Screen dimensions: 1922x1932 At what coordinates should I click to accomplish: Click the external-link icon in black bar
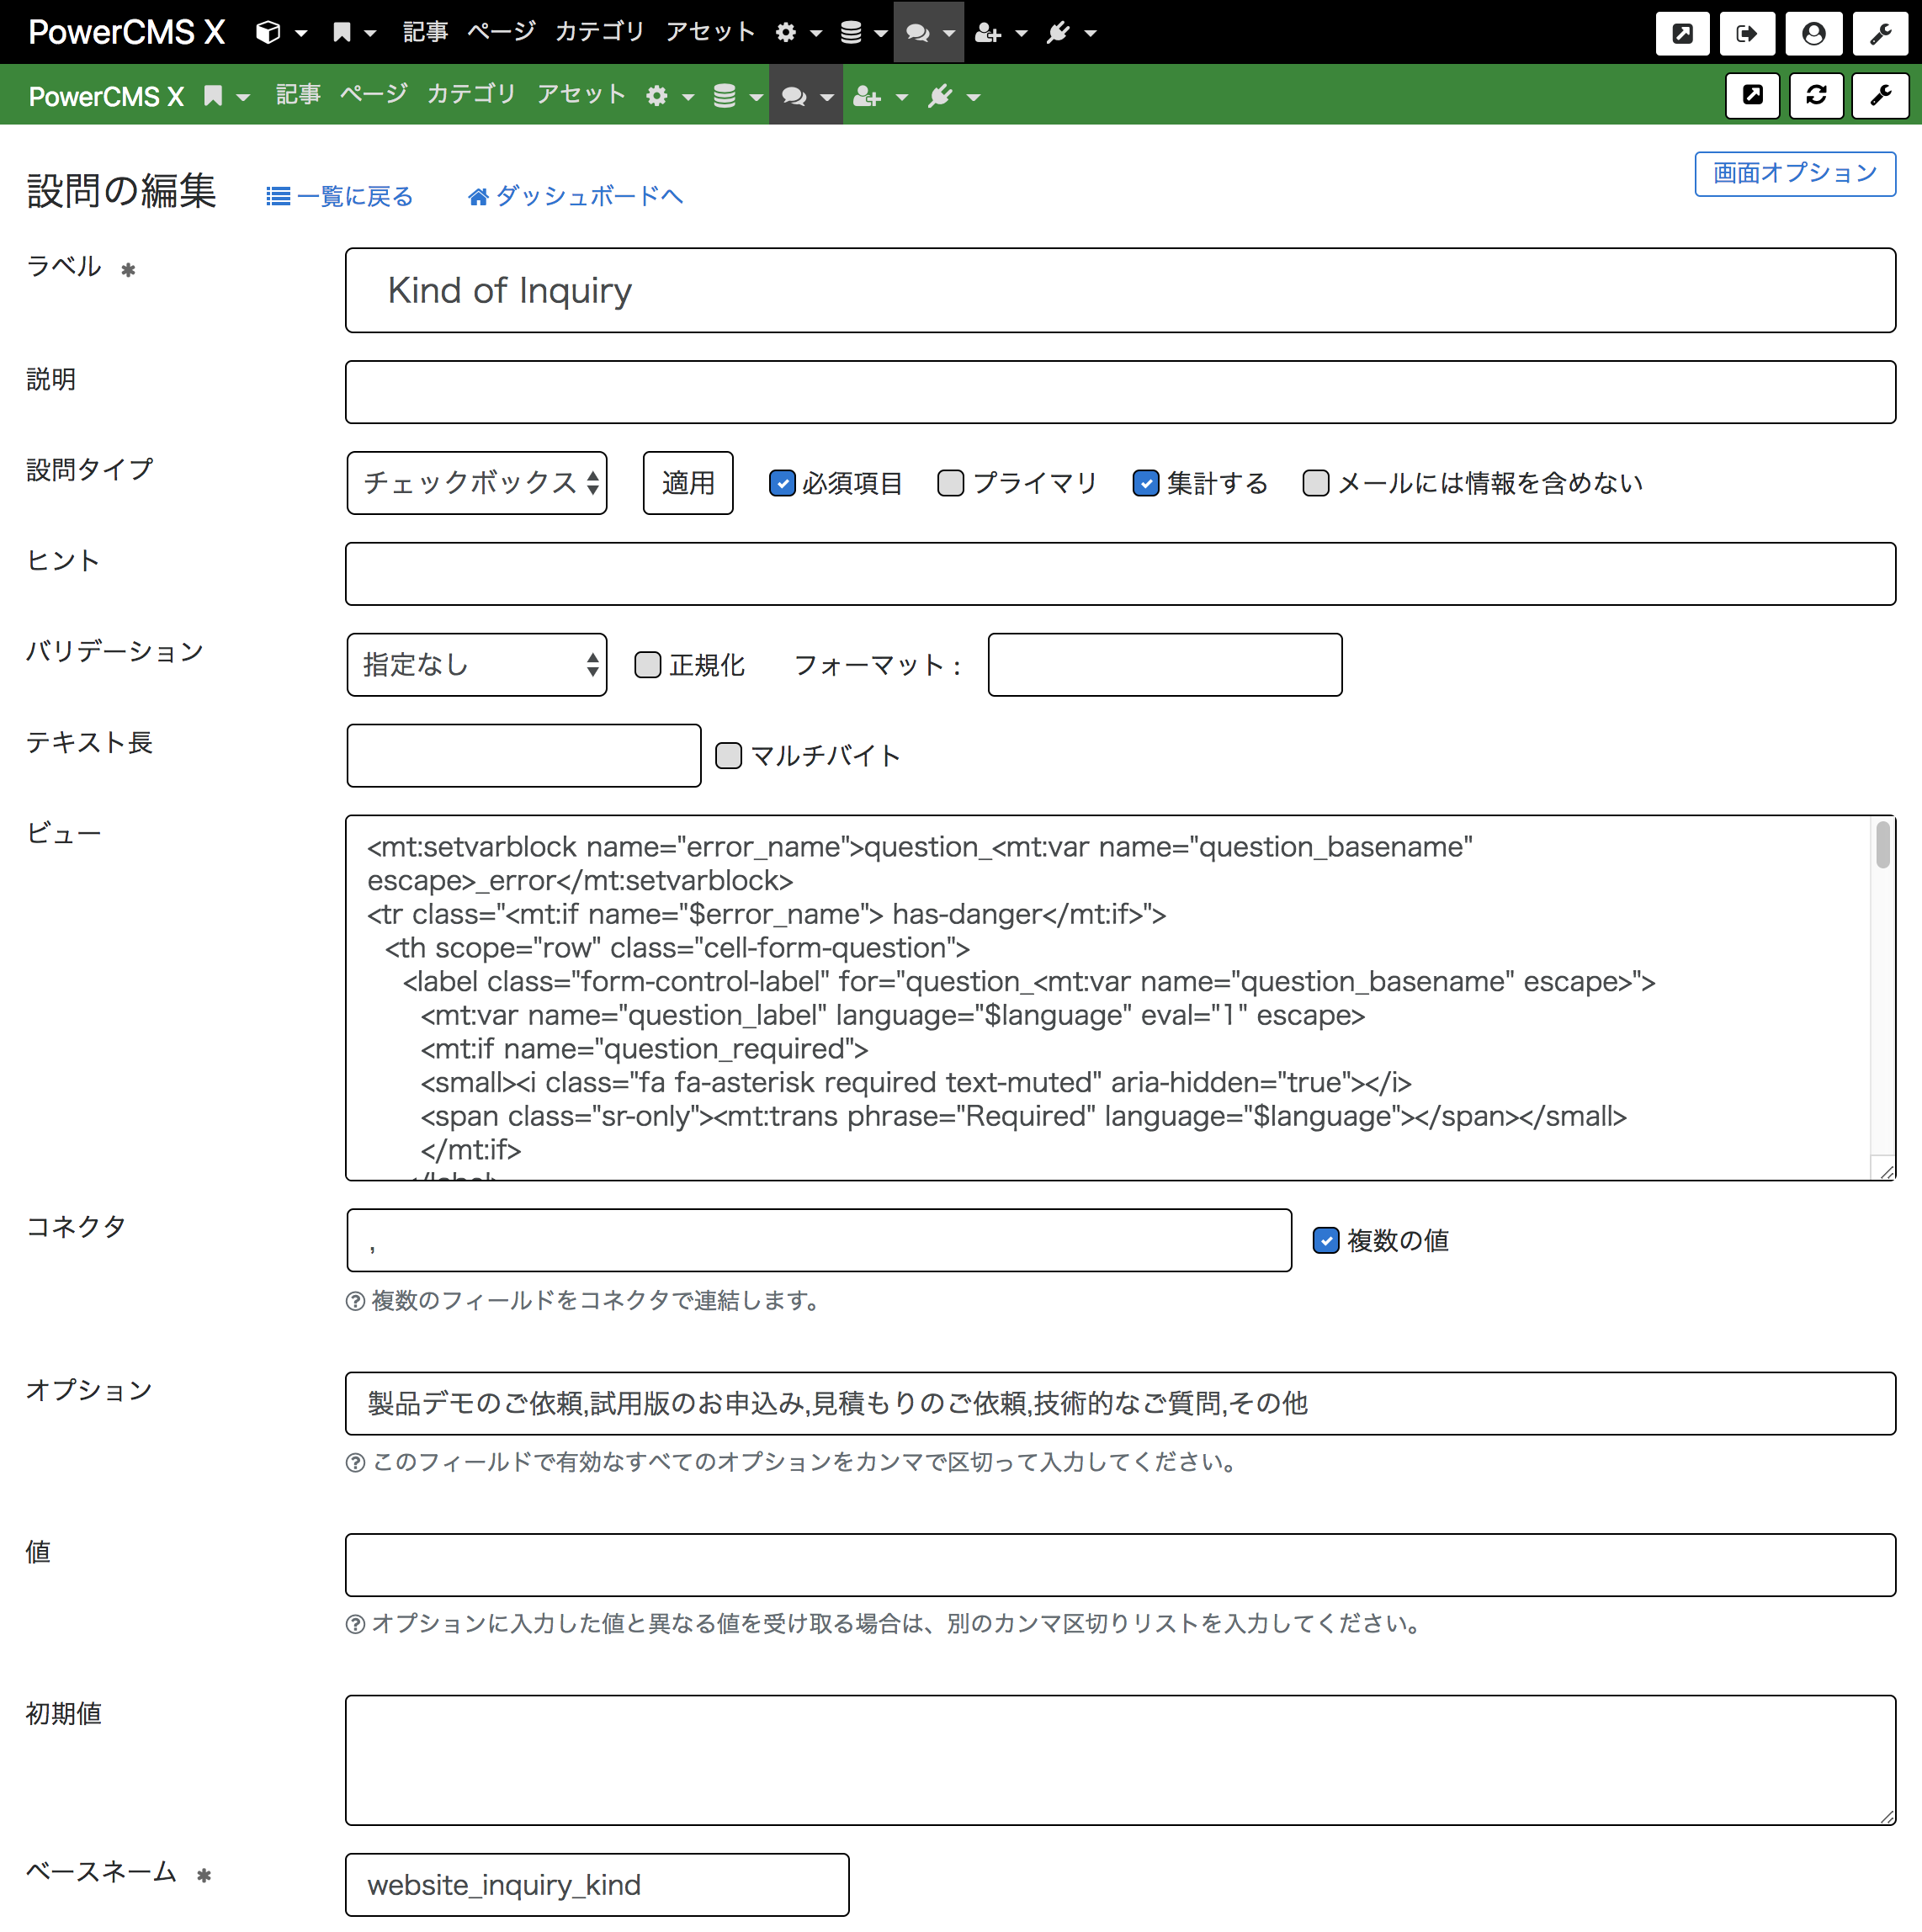coord(1683,33)
